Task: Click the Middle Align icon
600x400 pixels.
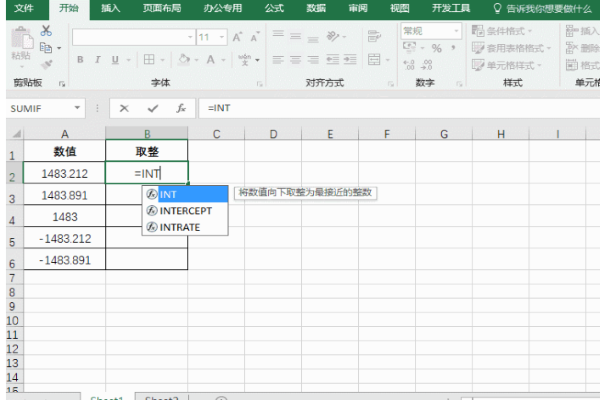Action: pyautogui.click(x=295, y=36)
